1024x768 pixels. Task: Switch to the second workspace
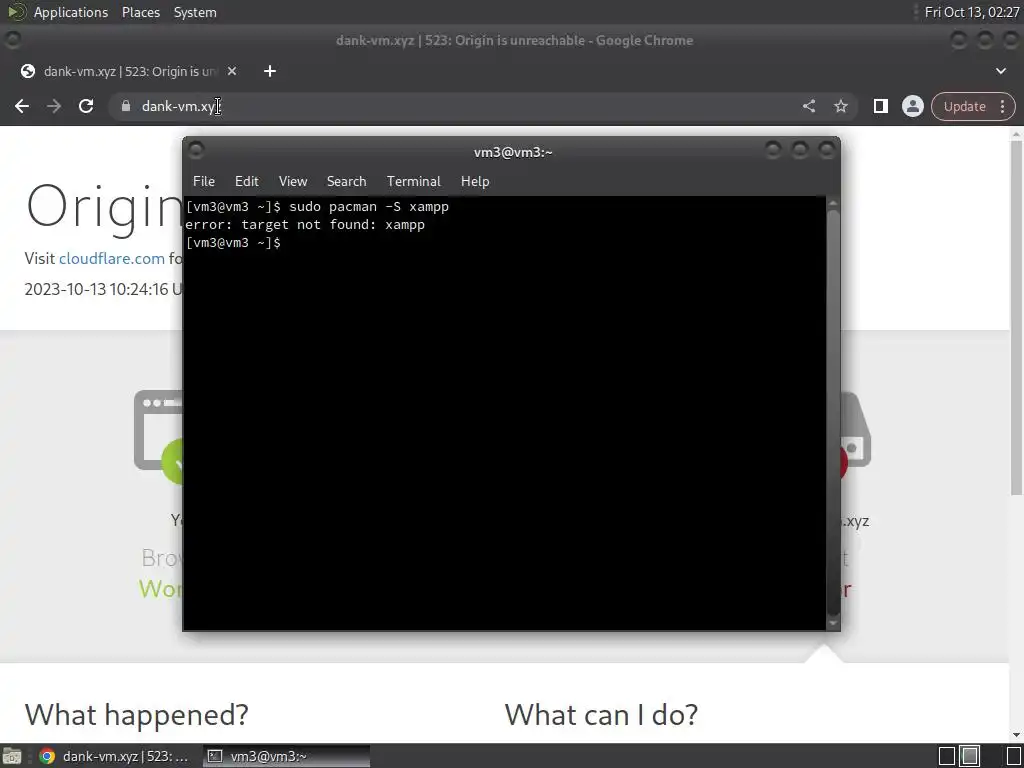[970, 756]
